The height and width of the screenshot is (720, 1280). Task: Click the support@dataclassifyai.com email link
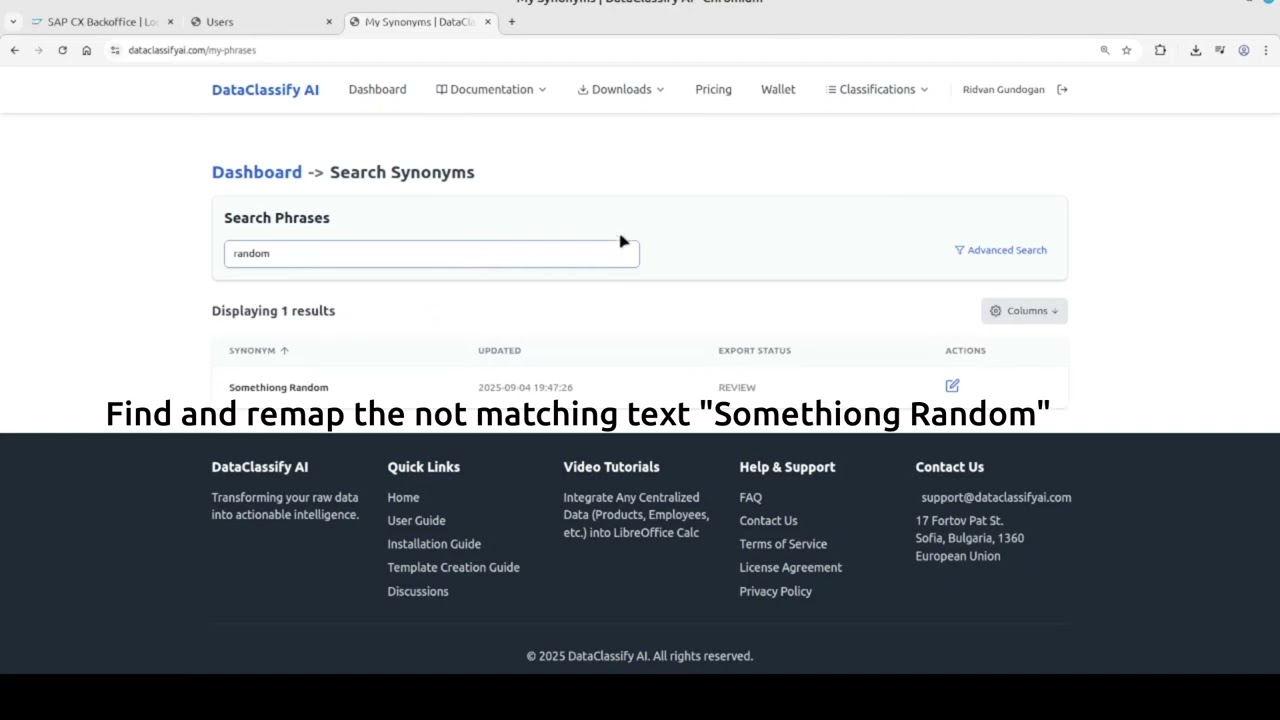(x=996, y=497)
